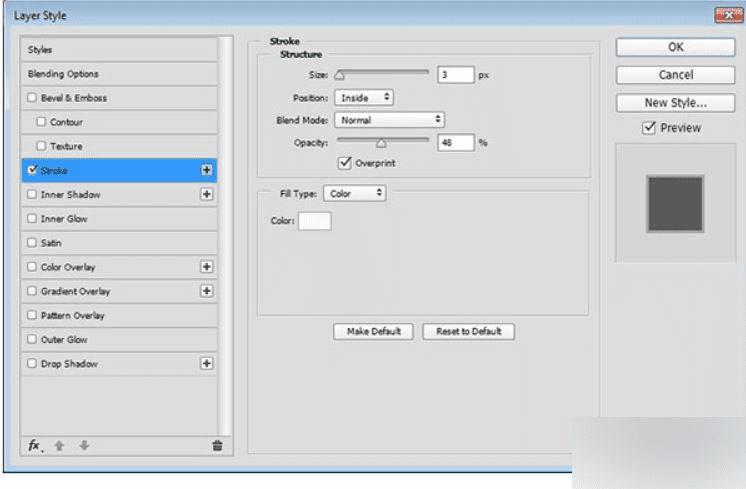The width and height of the screenshot is (746, 489).
Task: Enable the Bevel & Emboss checkbox
Action: coord(32,98)
